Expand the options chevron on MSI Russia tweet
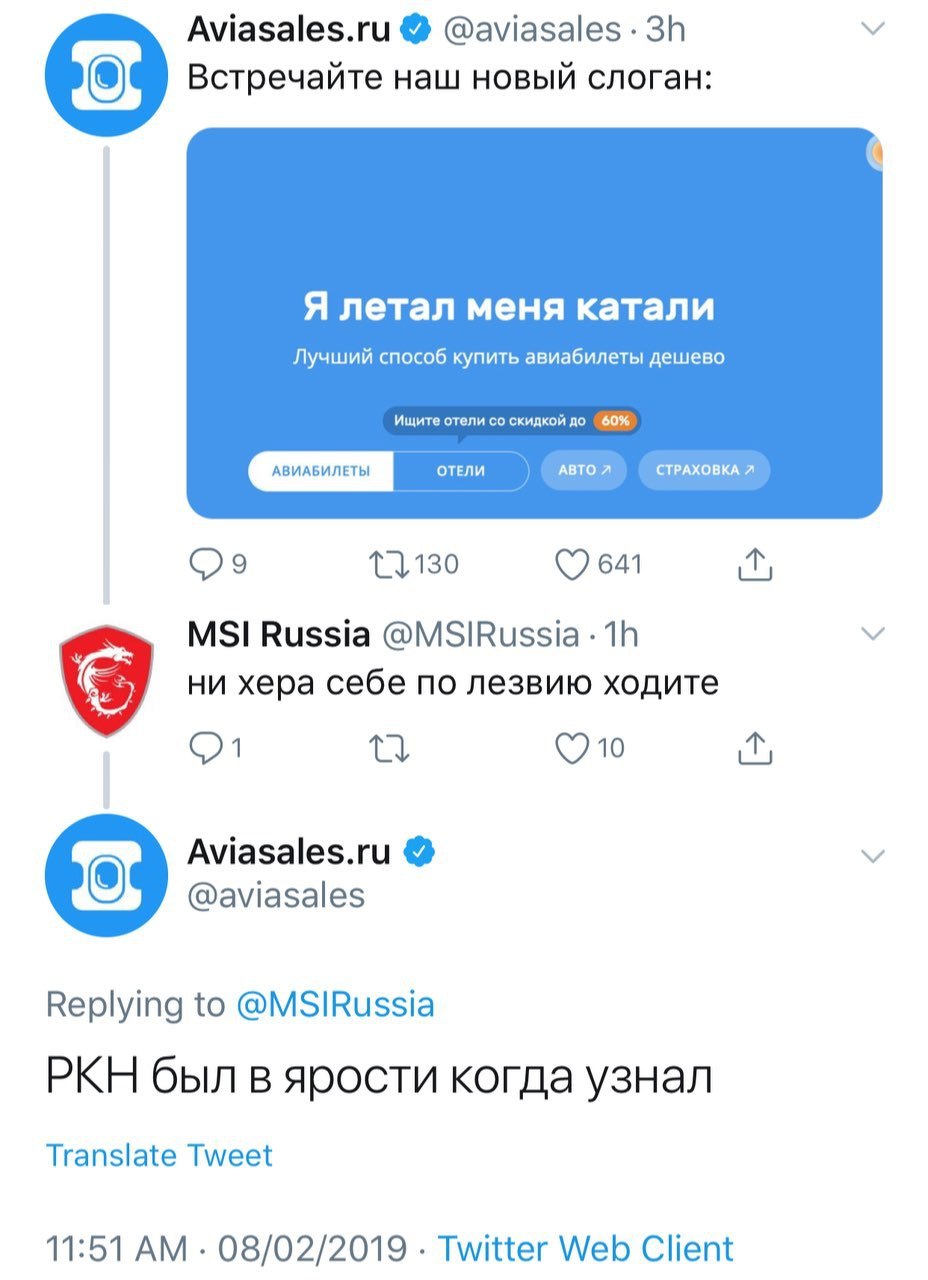 [873, 633]
